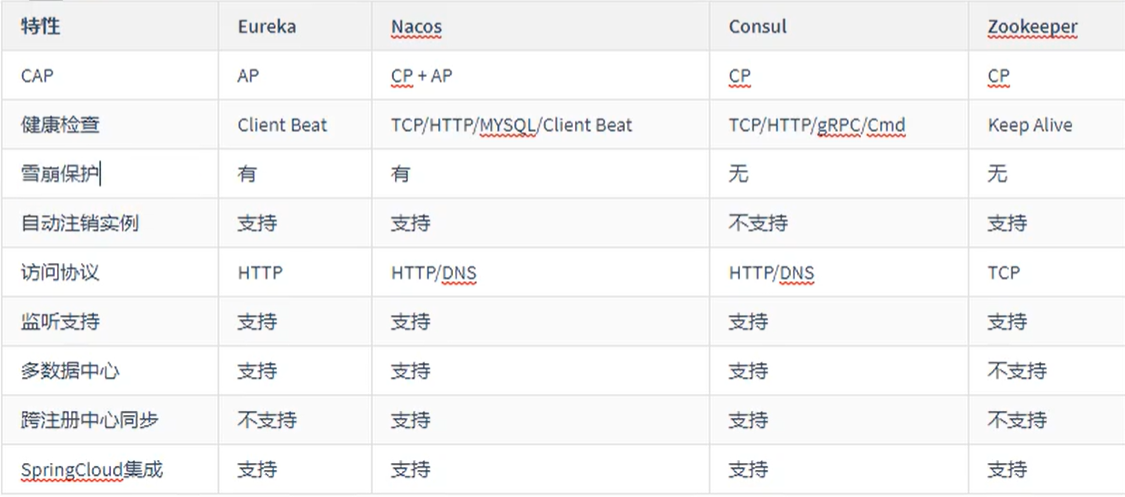Click the "CP + AP" cell under Nacos
This screenshot has height=497, width=1125.
coord(421,76)
